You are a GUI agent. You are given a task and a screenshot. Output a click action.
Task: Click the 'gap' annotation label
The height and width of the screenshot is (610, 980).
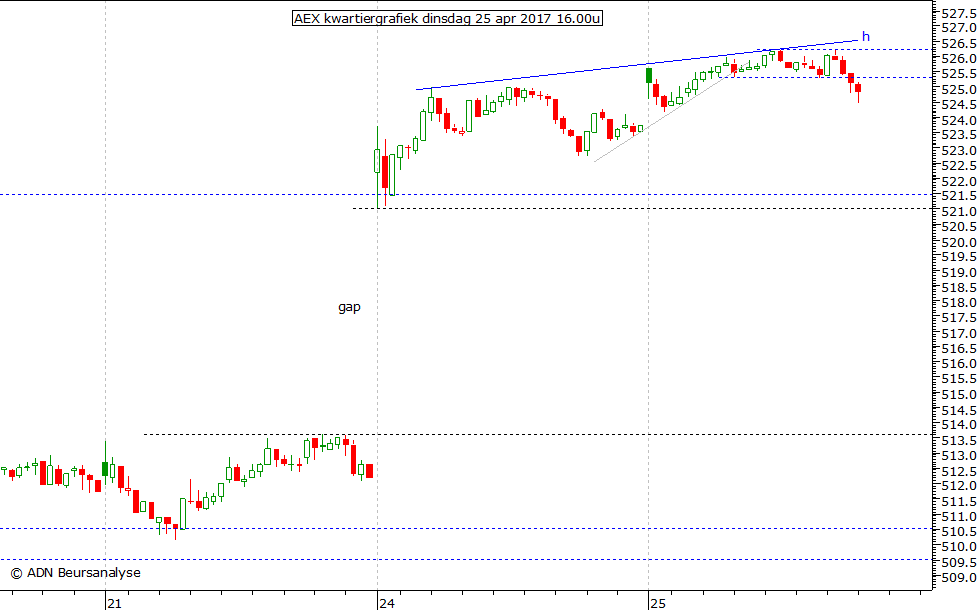[x=349, y=307]
